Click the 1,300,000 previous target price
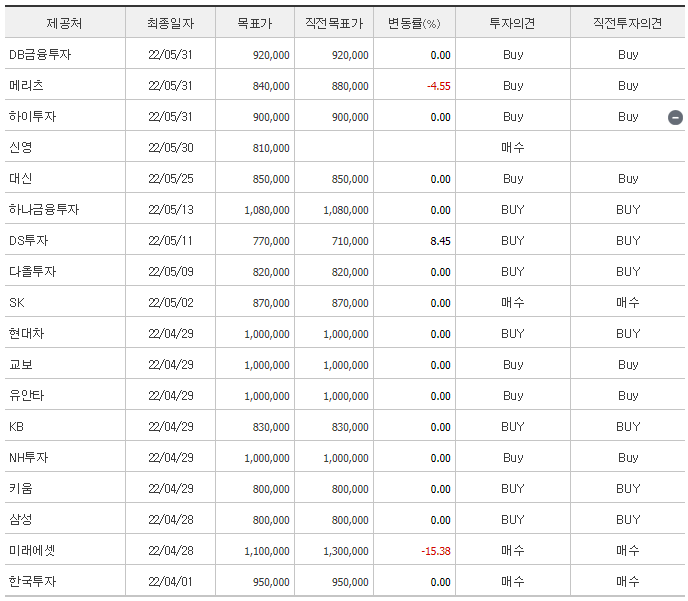 coord(346,551)
